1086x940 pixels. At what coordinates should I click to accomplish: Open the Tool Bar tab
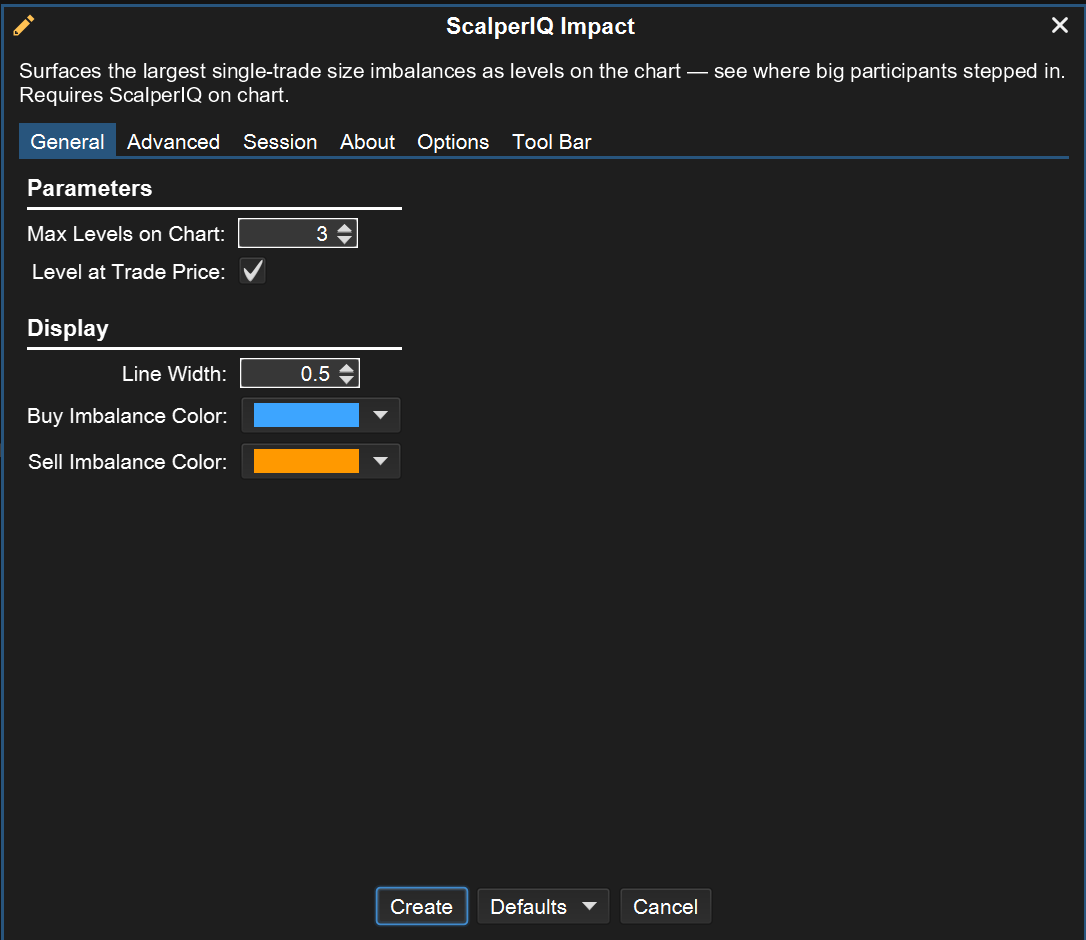[x=551, y=141]
